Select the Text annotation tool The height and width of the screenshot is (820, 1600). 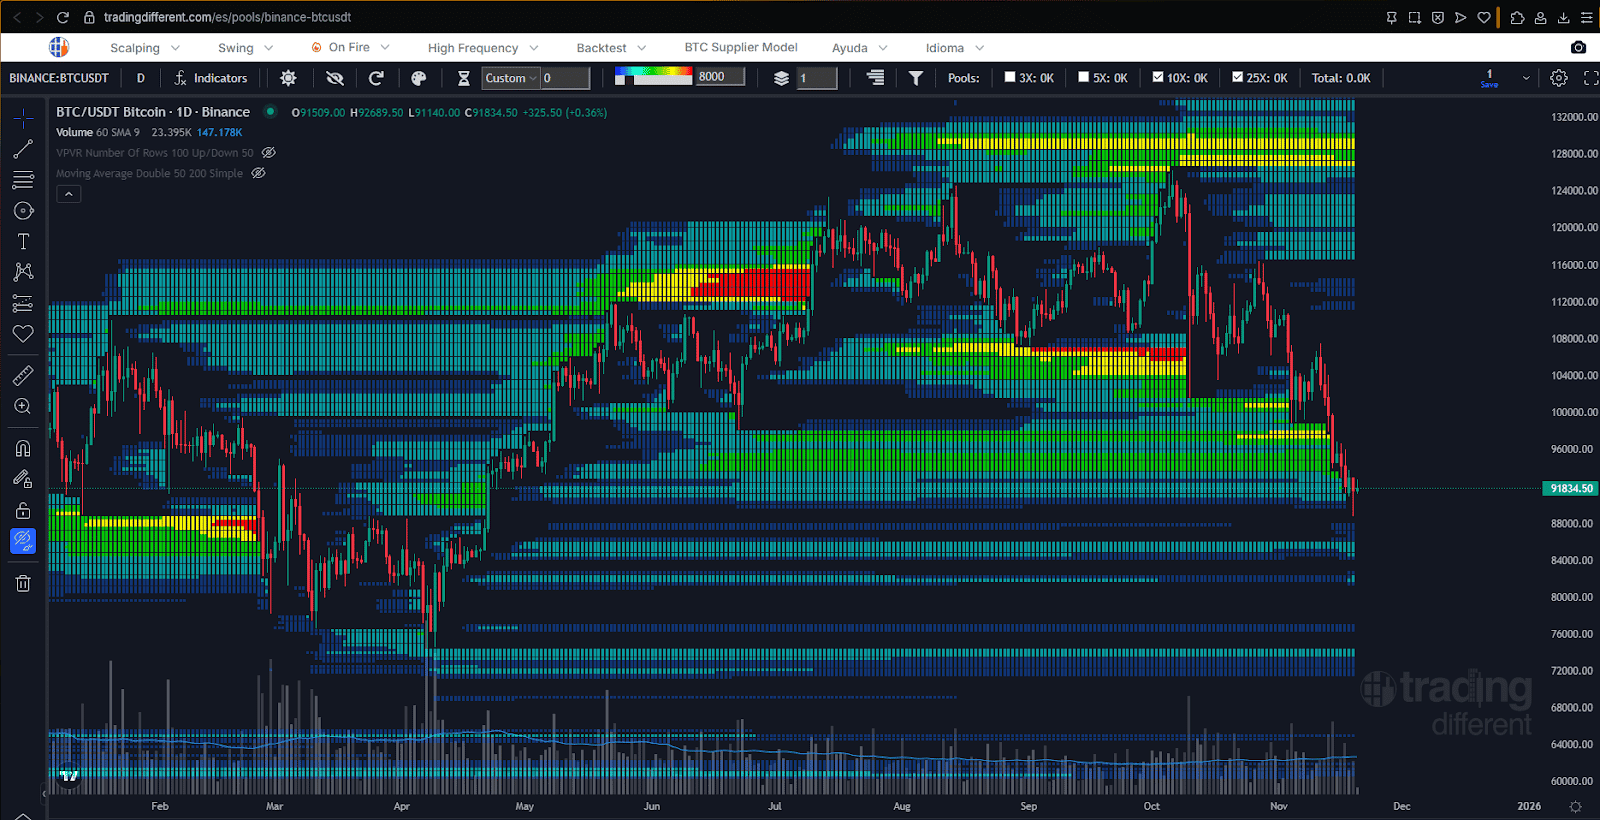(23, 242)
